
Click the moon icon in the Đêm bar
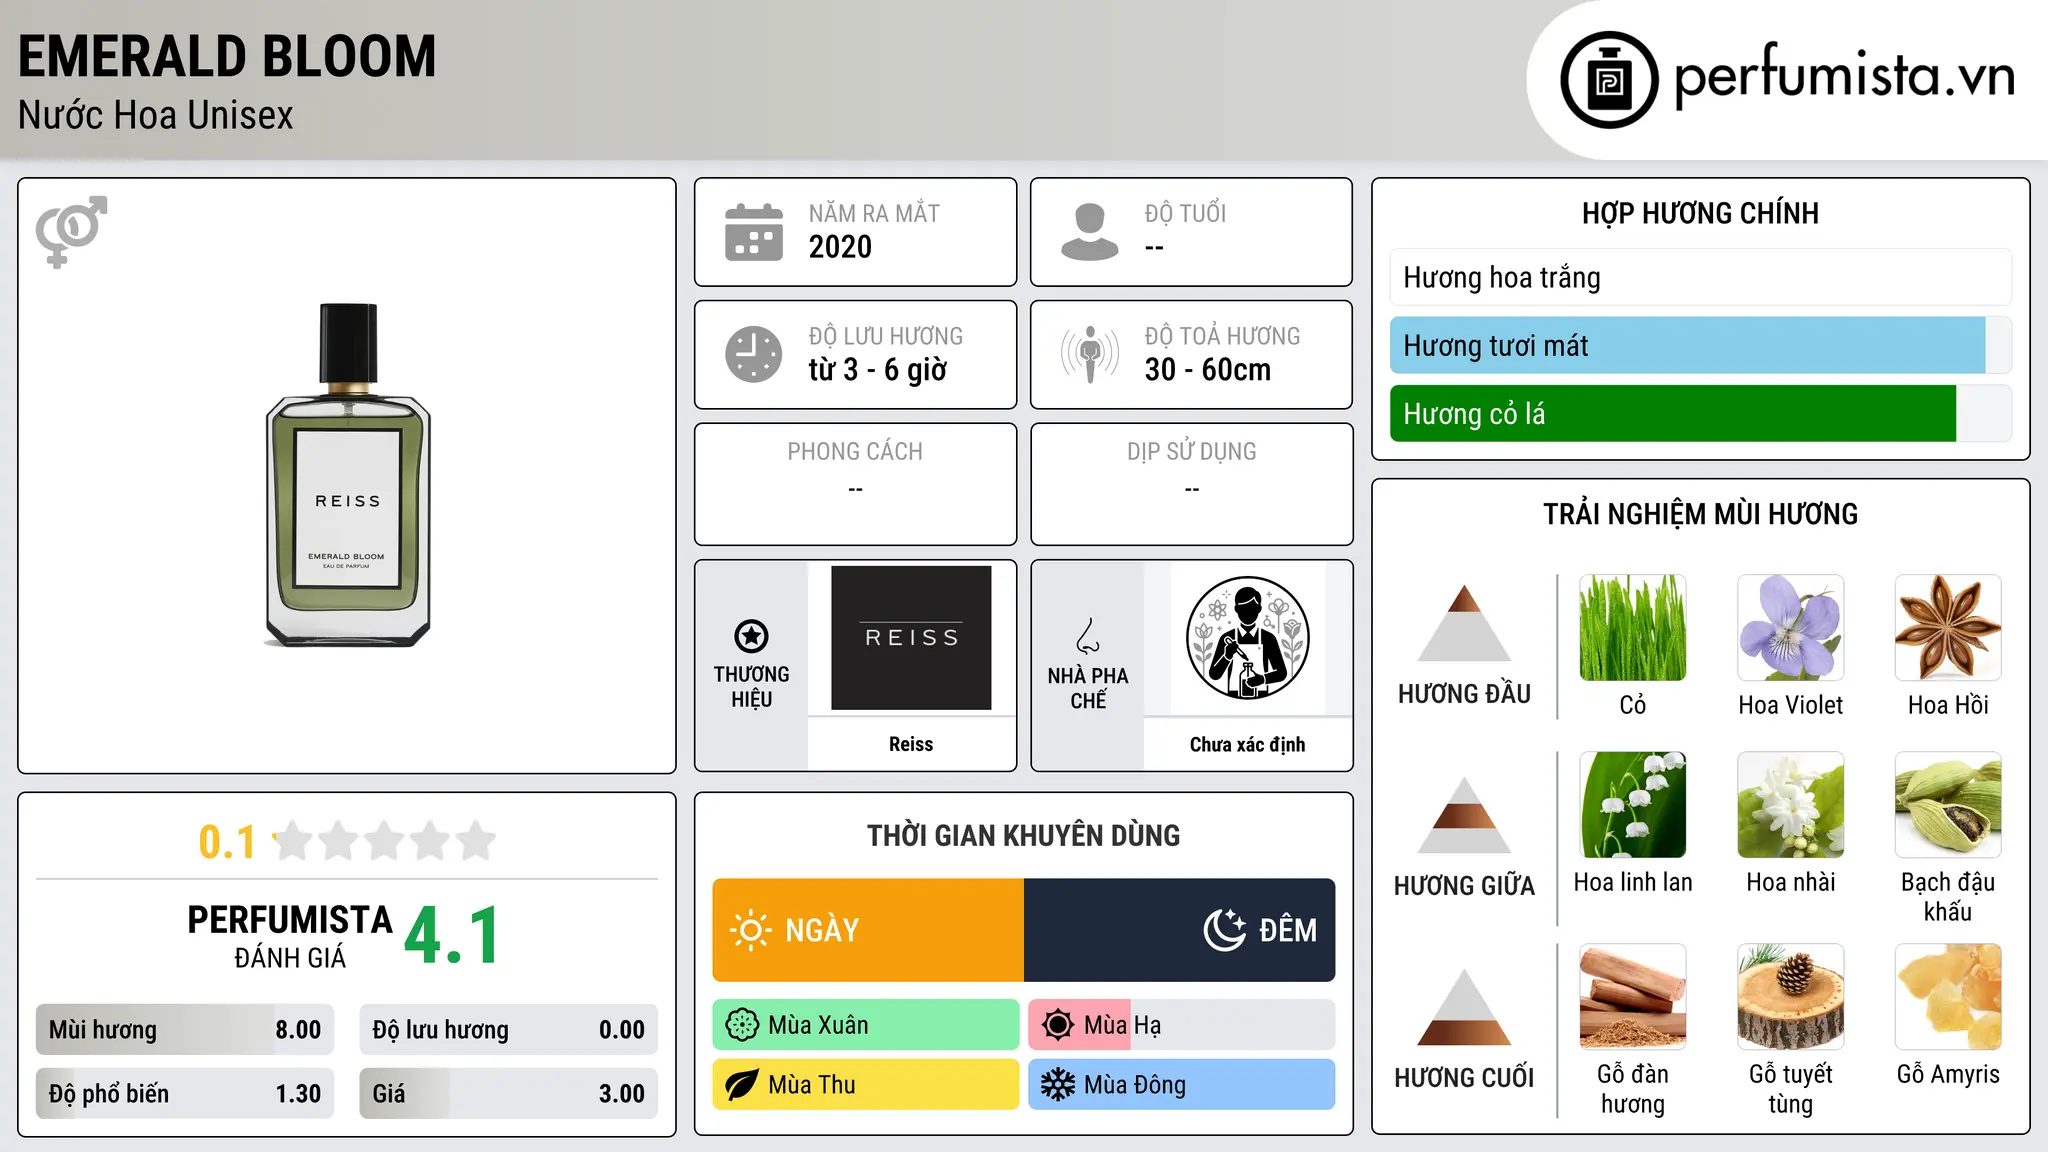[x=1225, y=930]
